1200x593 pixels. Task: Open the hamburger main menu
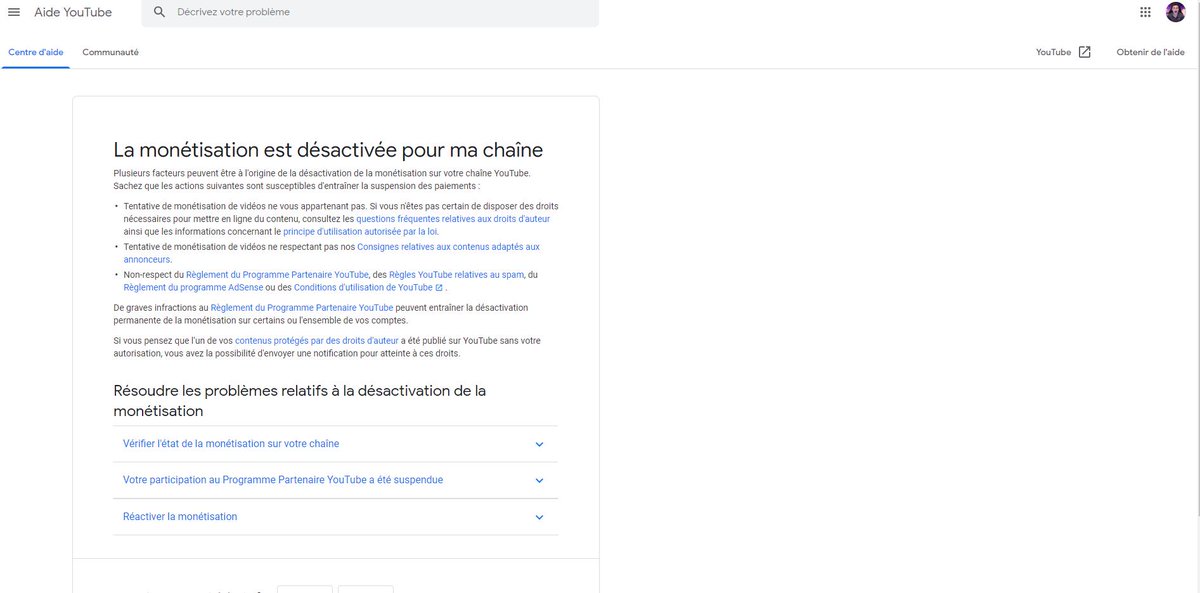tap(14, 12)
